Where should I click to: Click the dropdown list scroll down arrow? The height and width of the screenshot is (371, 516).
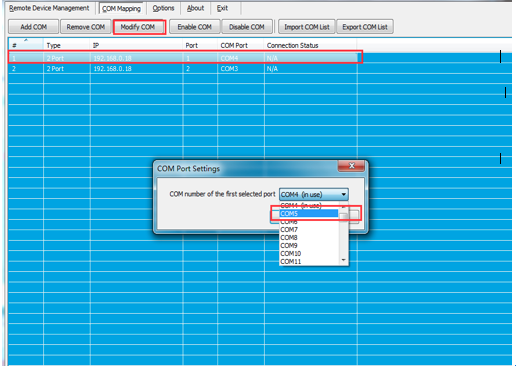pyautogui.click(x=344, y=260)
